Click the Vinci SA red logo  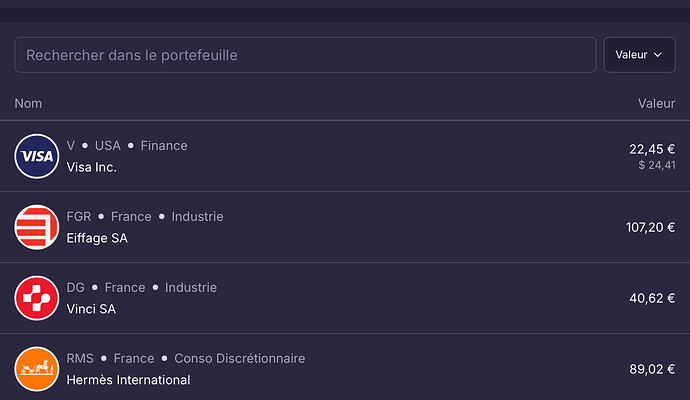click(x=37, y=298)
